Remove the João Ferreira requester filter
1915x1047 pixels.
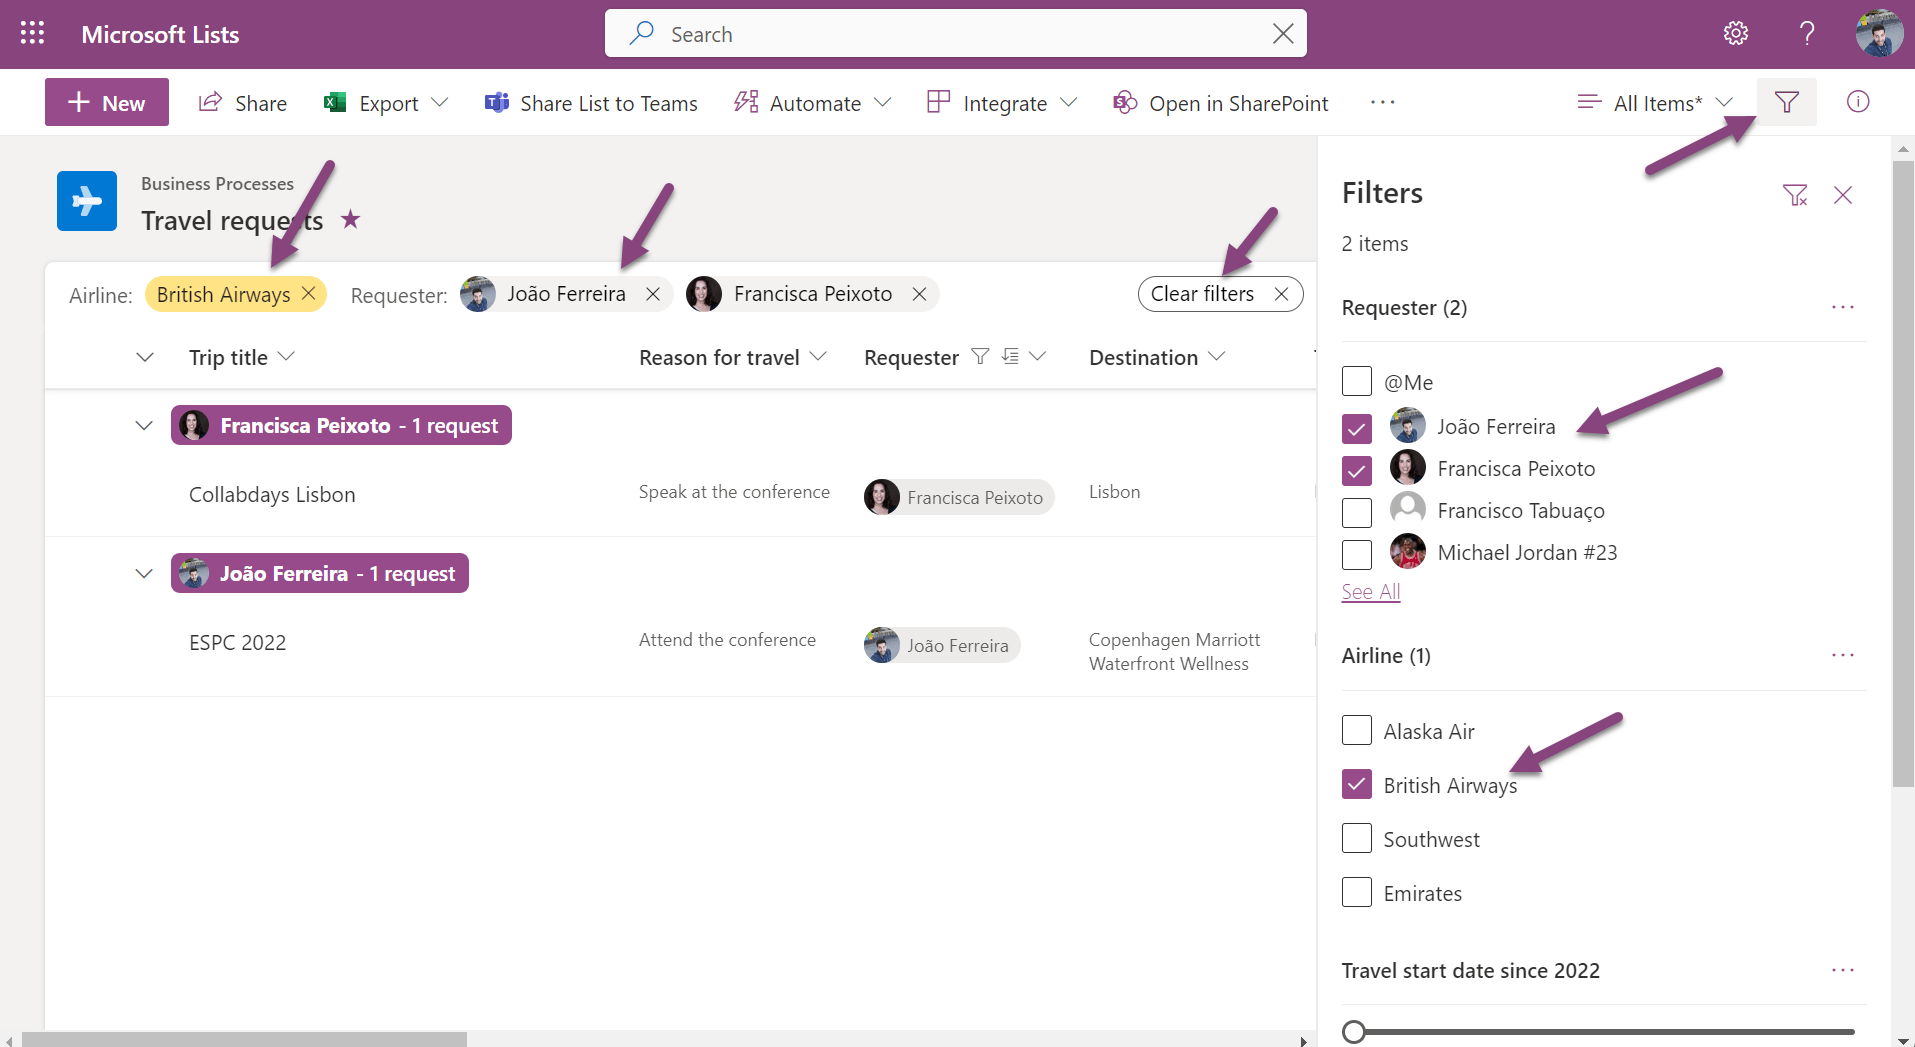pos(653,294)
